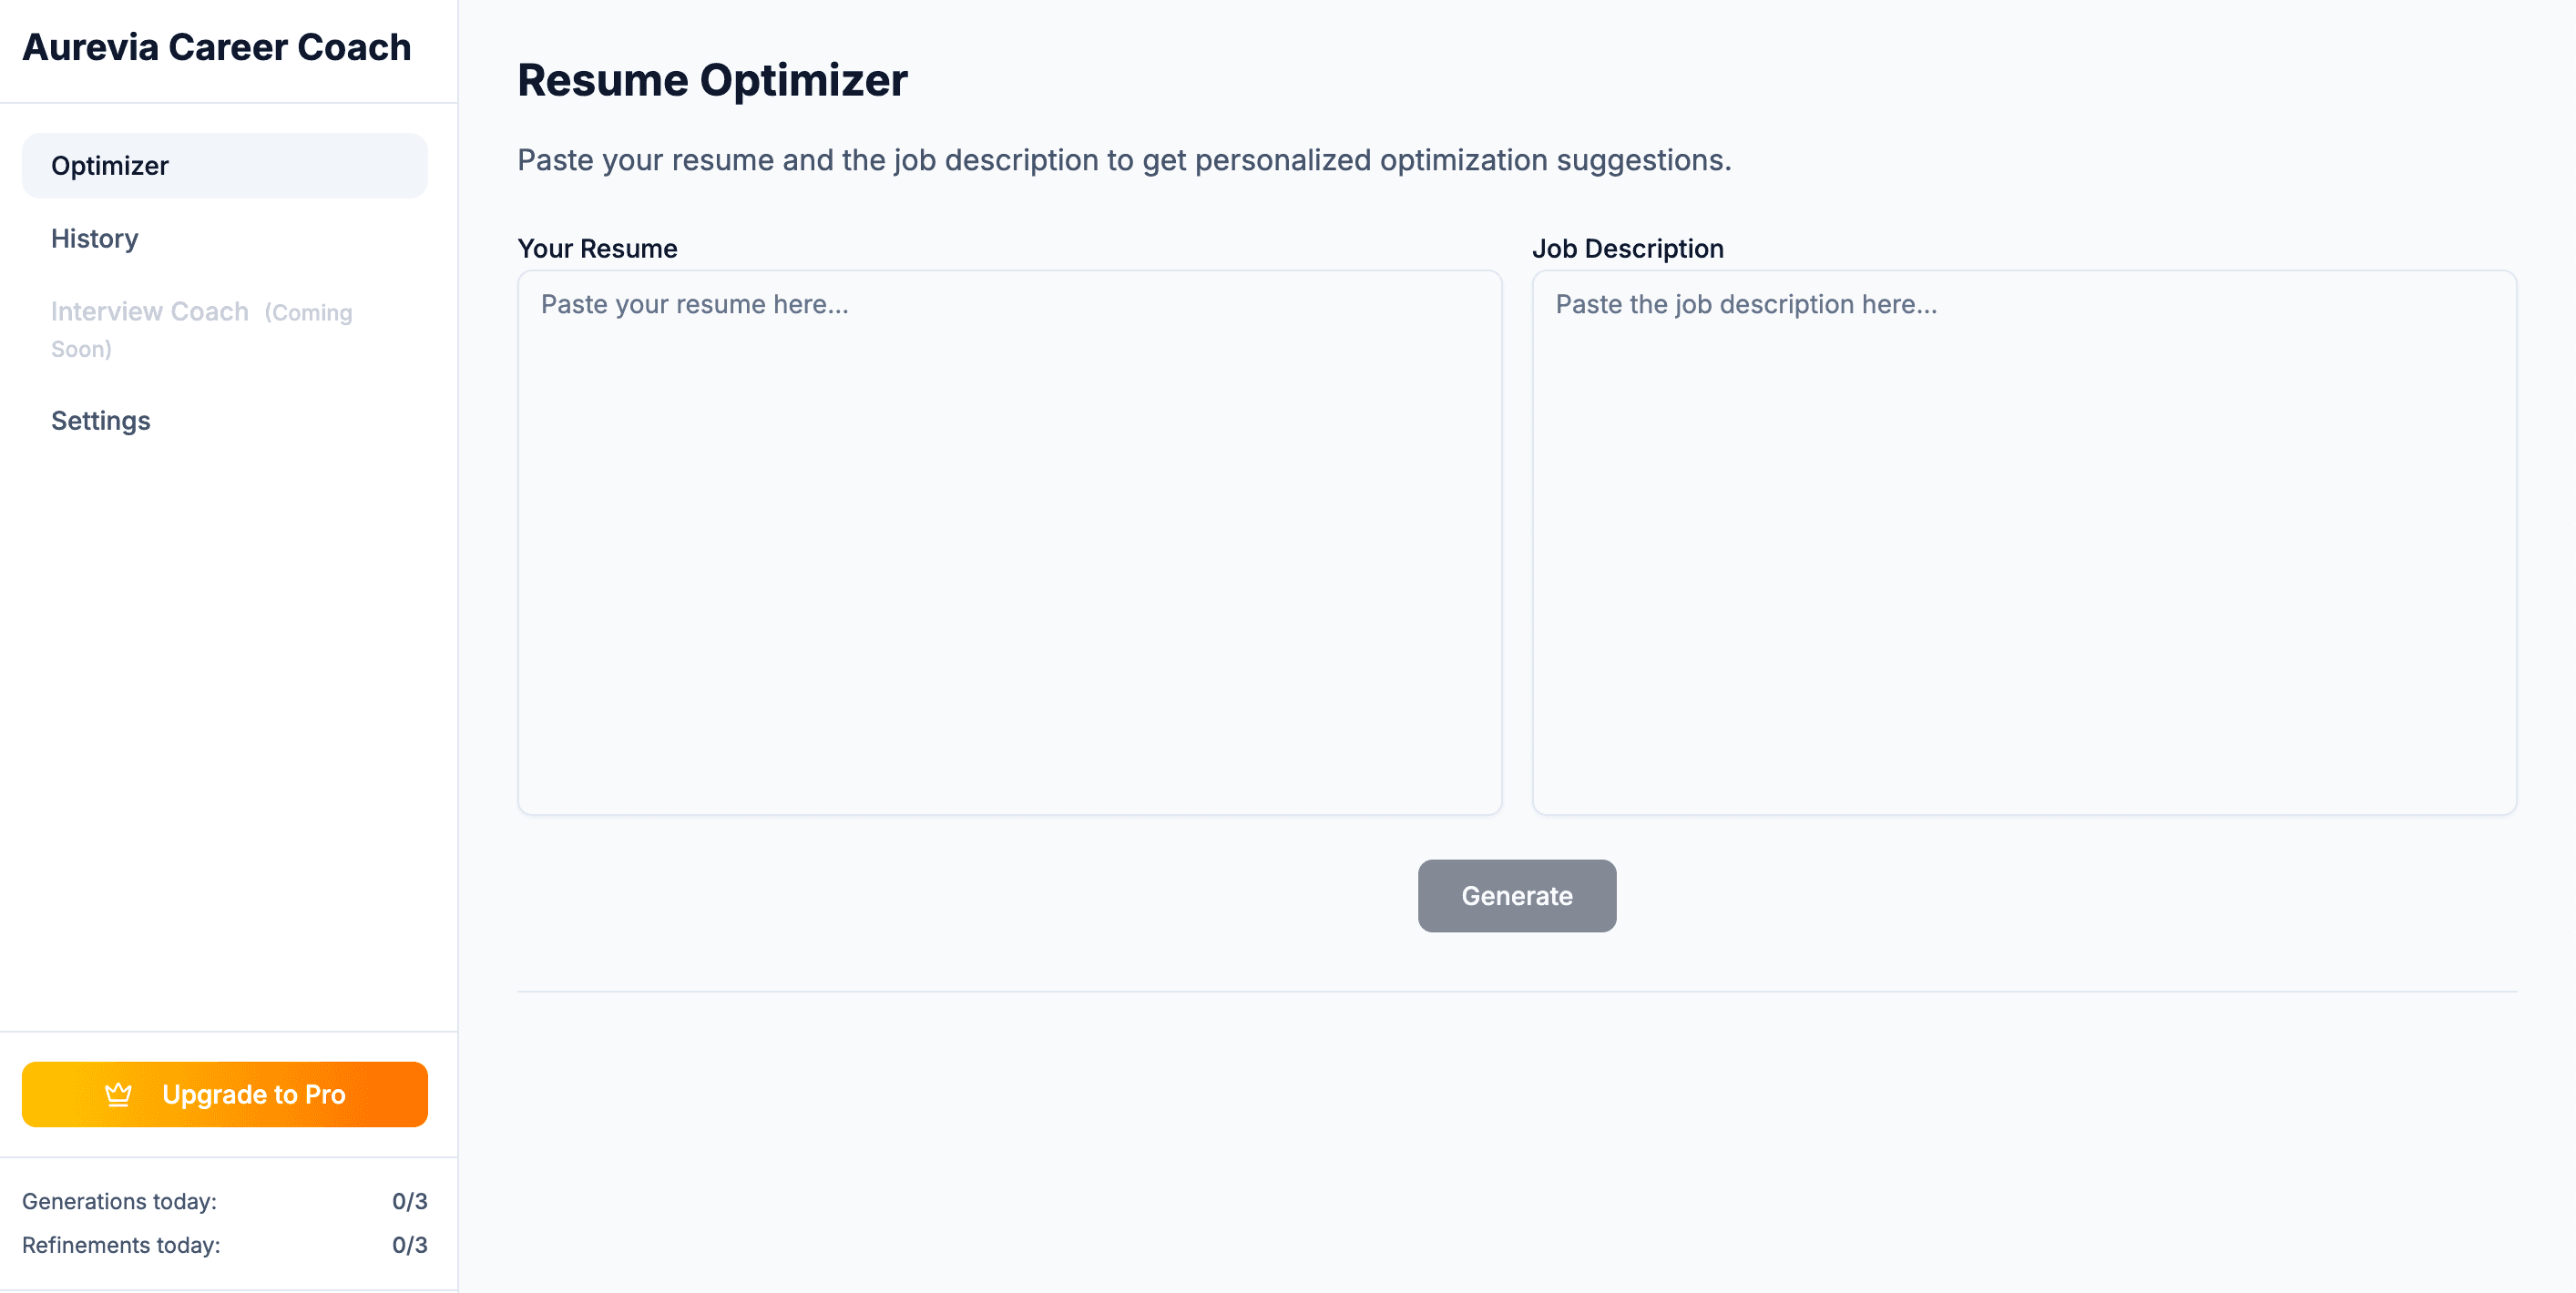2576x1293 pixels.
Task: Click the "Refinements today" label
Action: click(x=121, y=1245)
